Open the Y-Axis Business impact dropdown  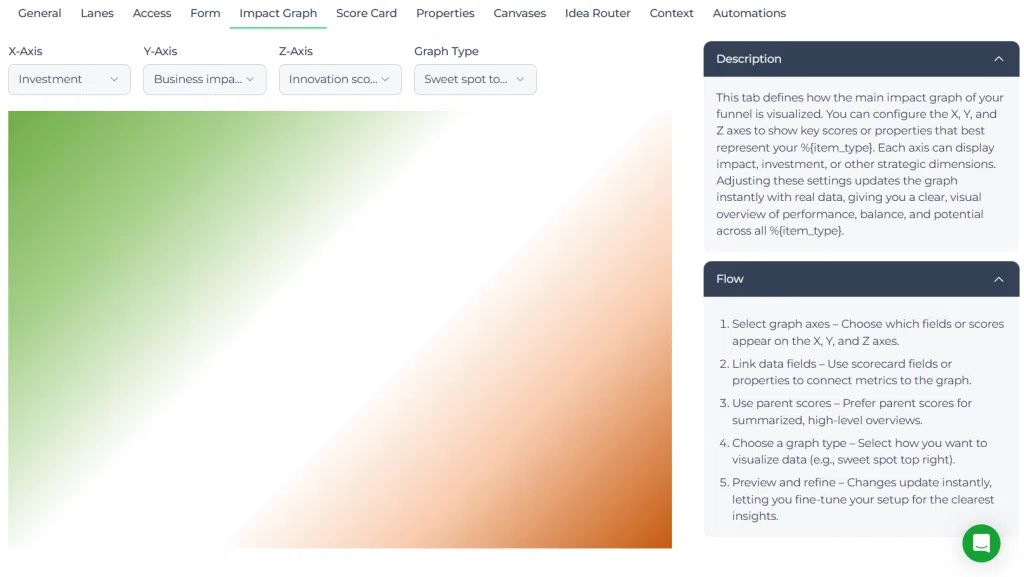(204, 80)
